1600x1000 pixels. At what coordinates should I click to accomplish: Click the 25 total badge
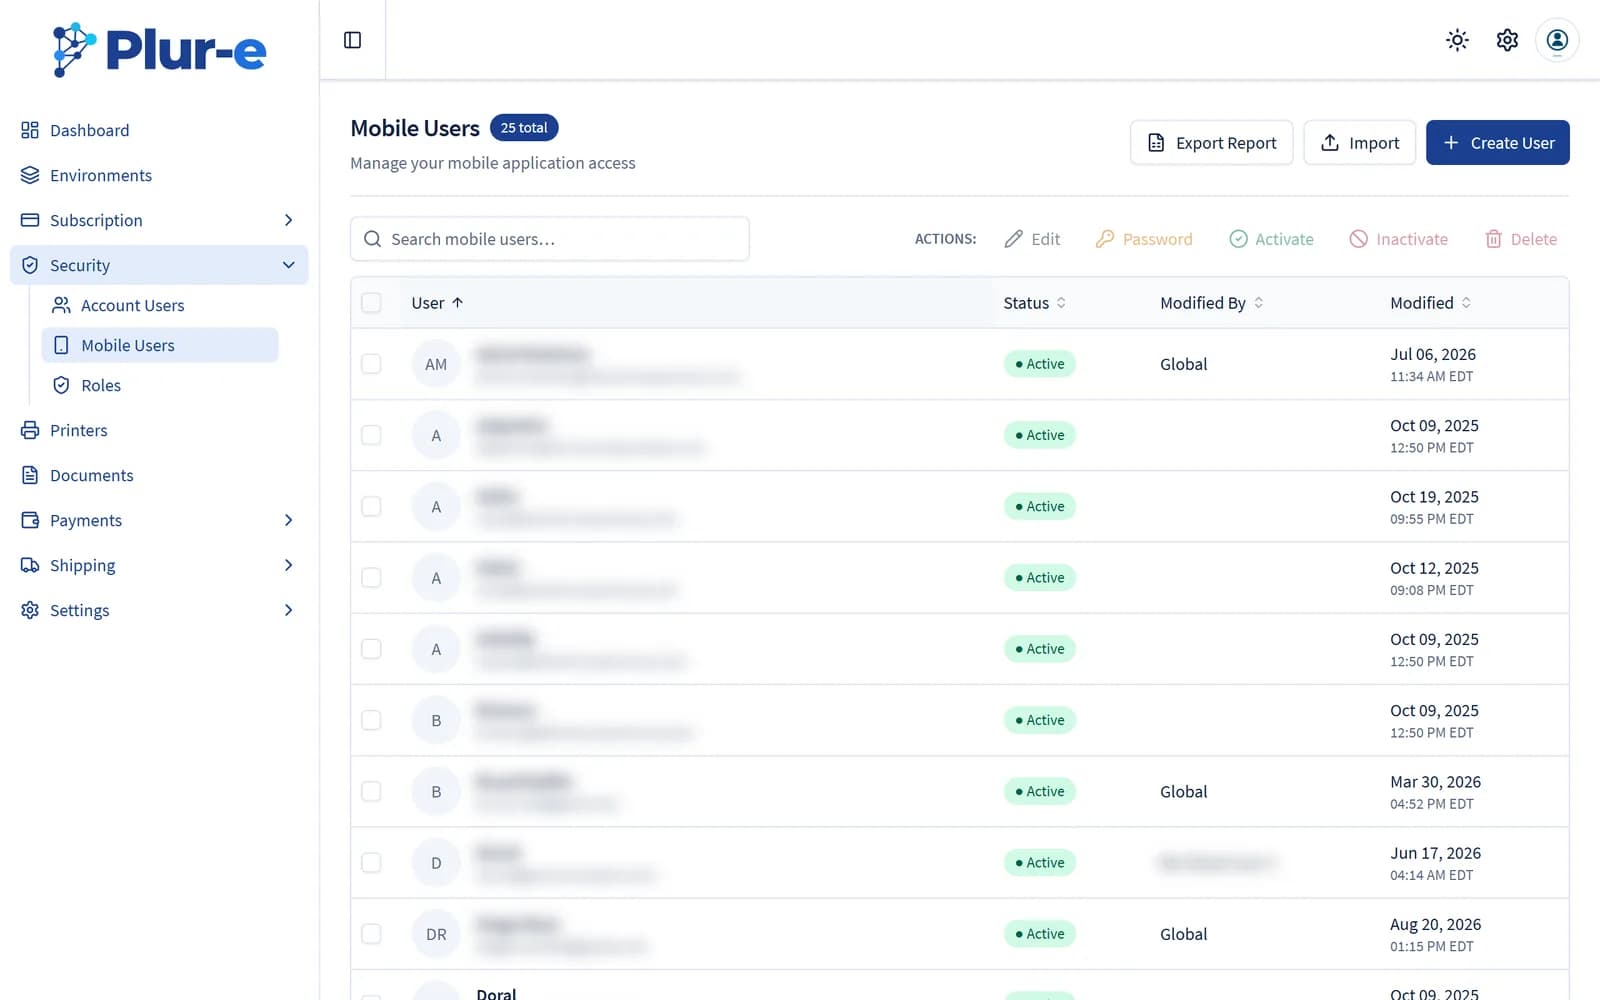pos(524,128)
